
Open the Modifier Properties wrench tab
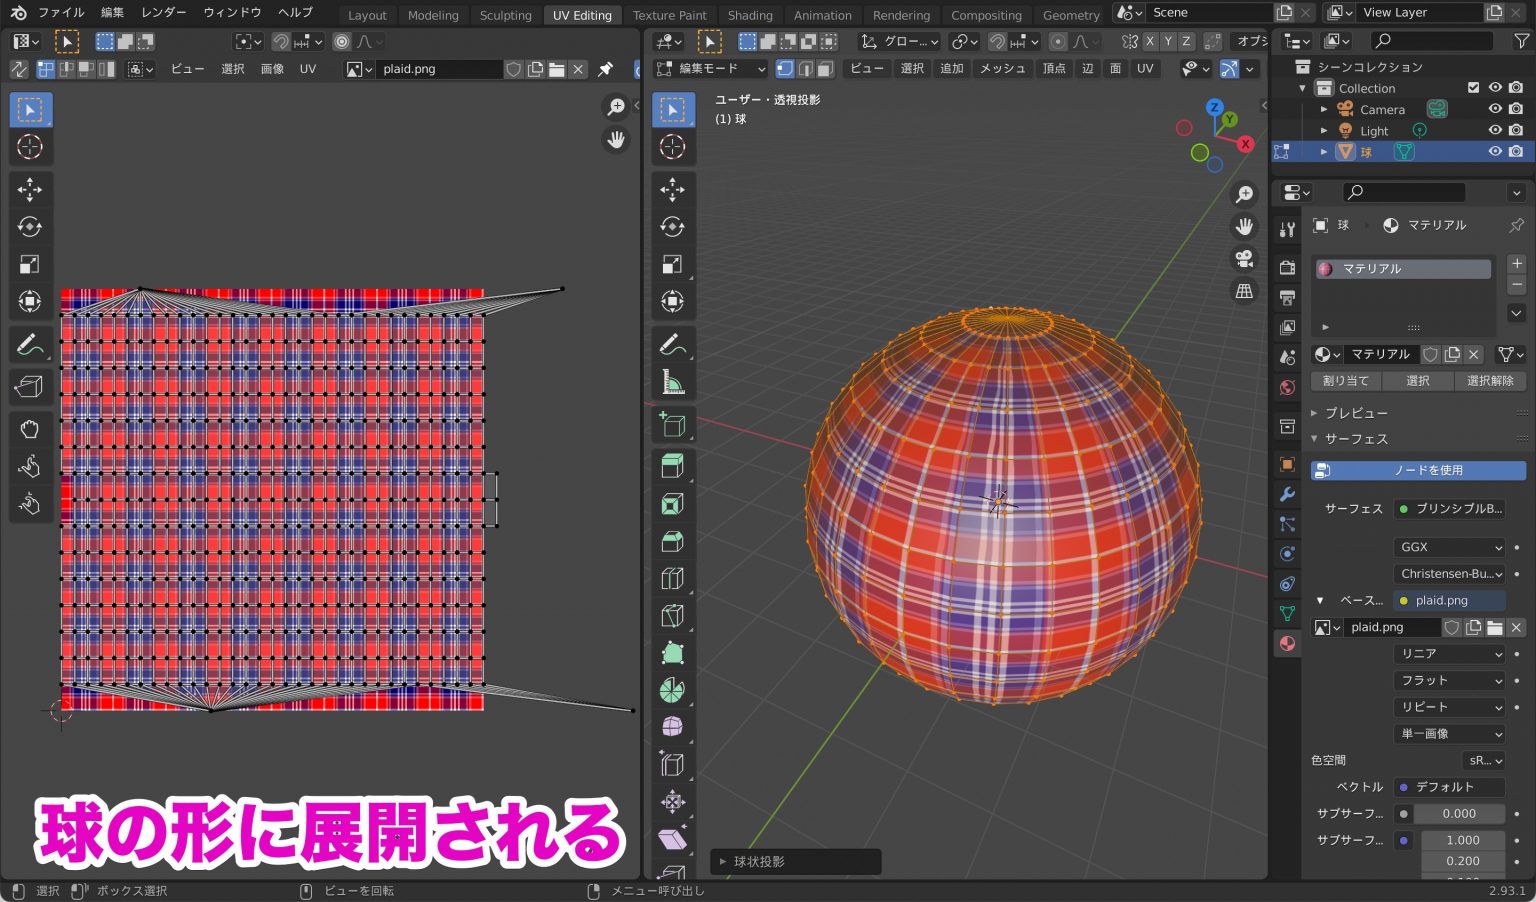[1287, 494]
